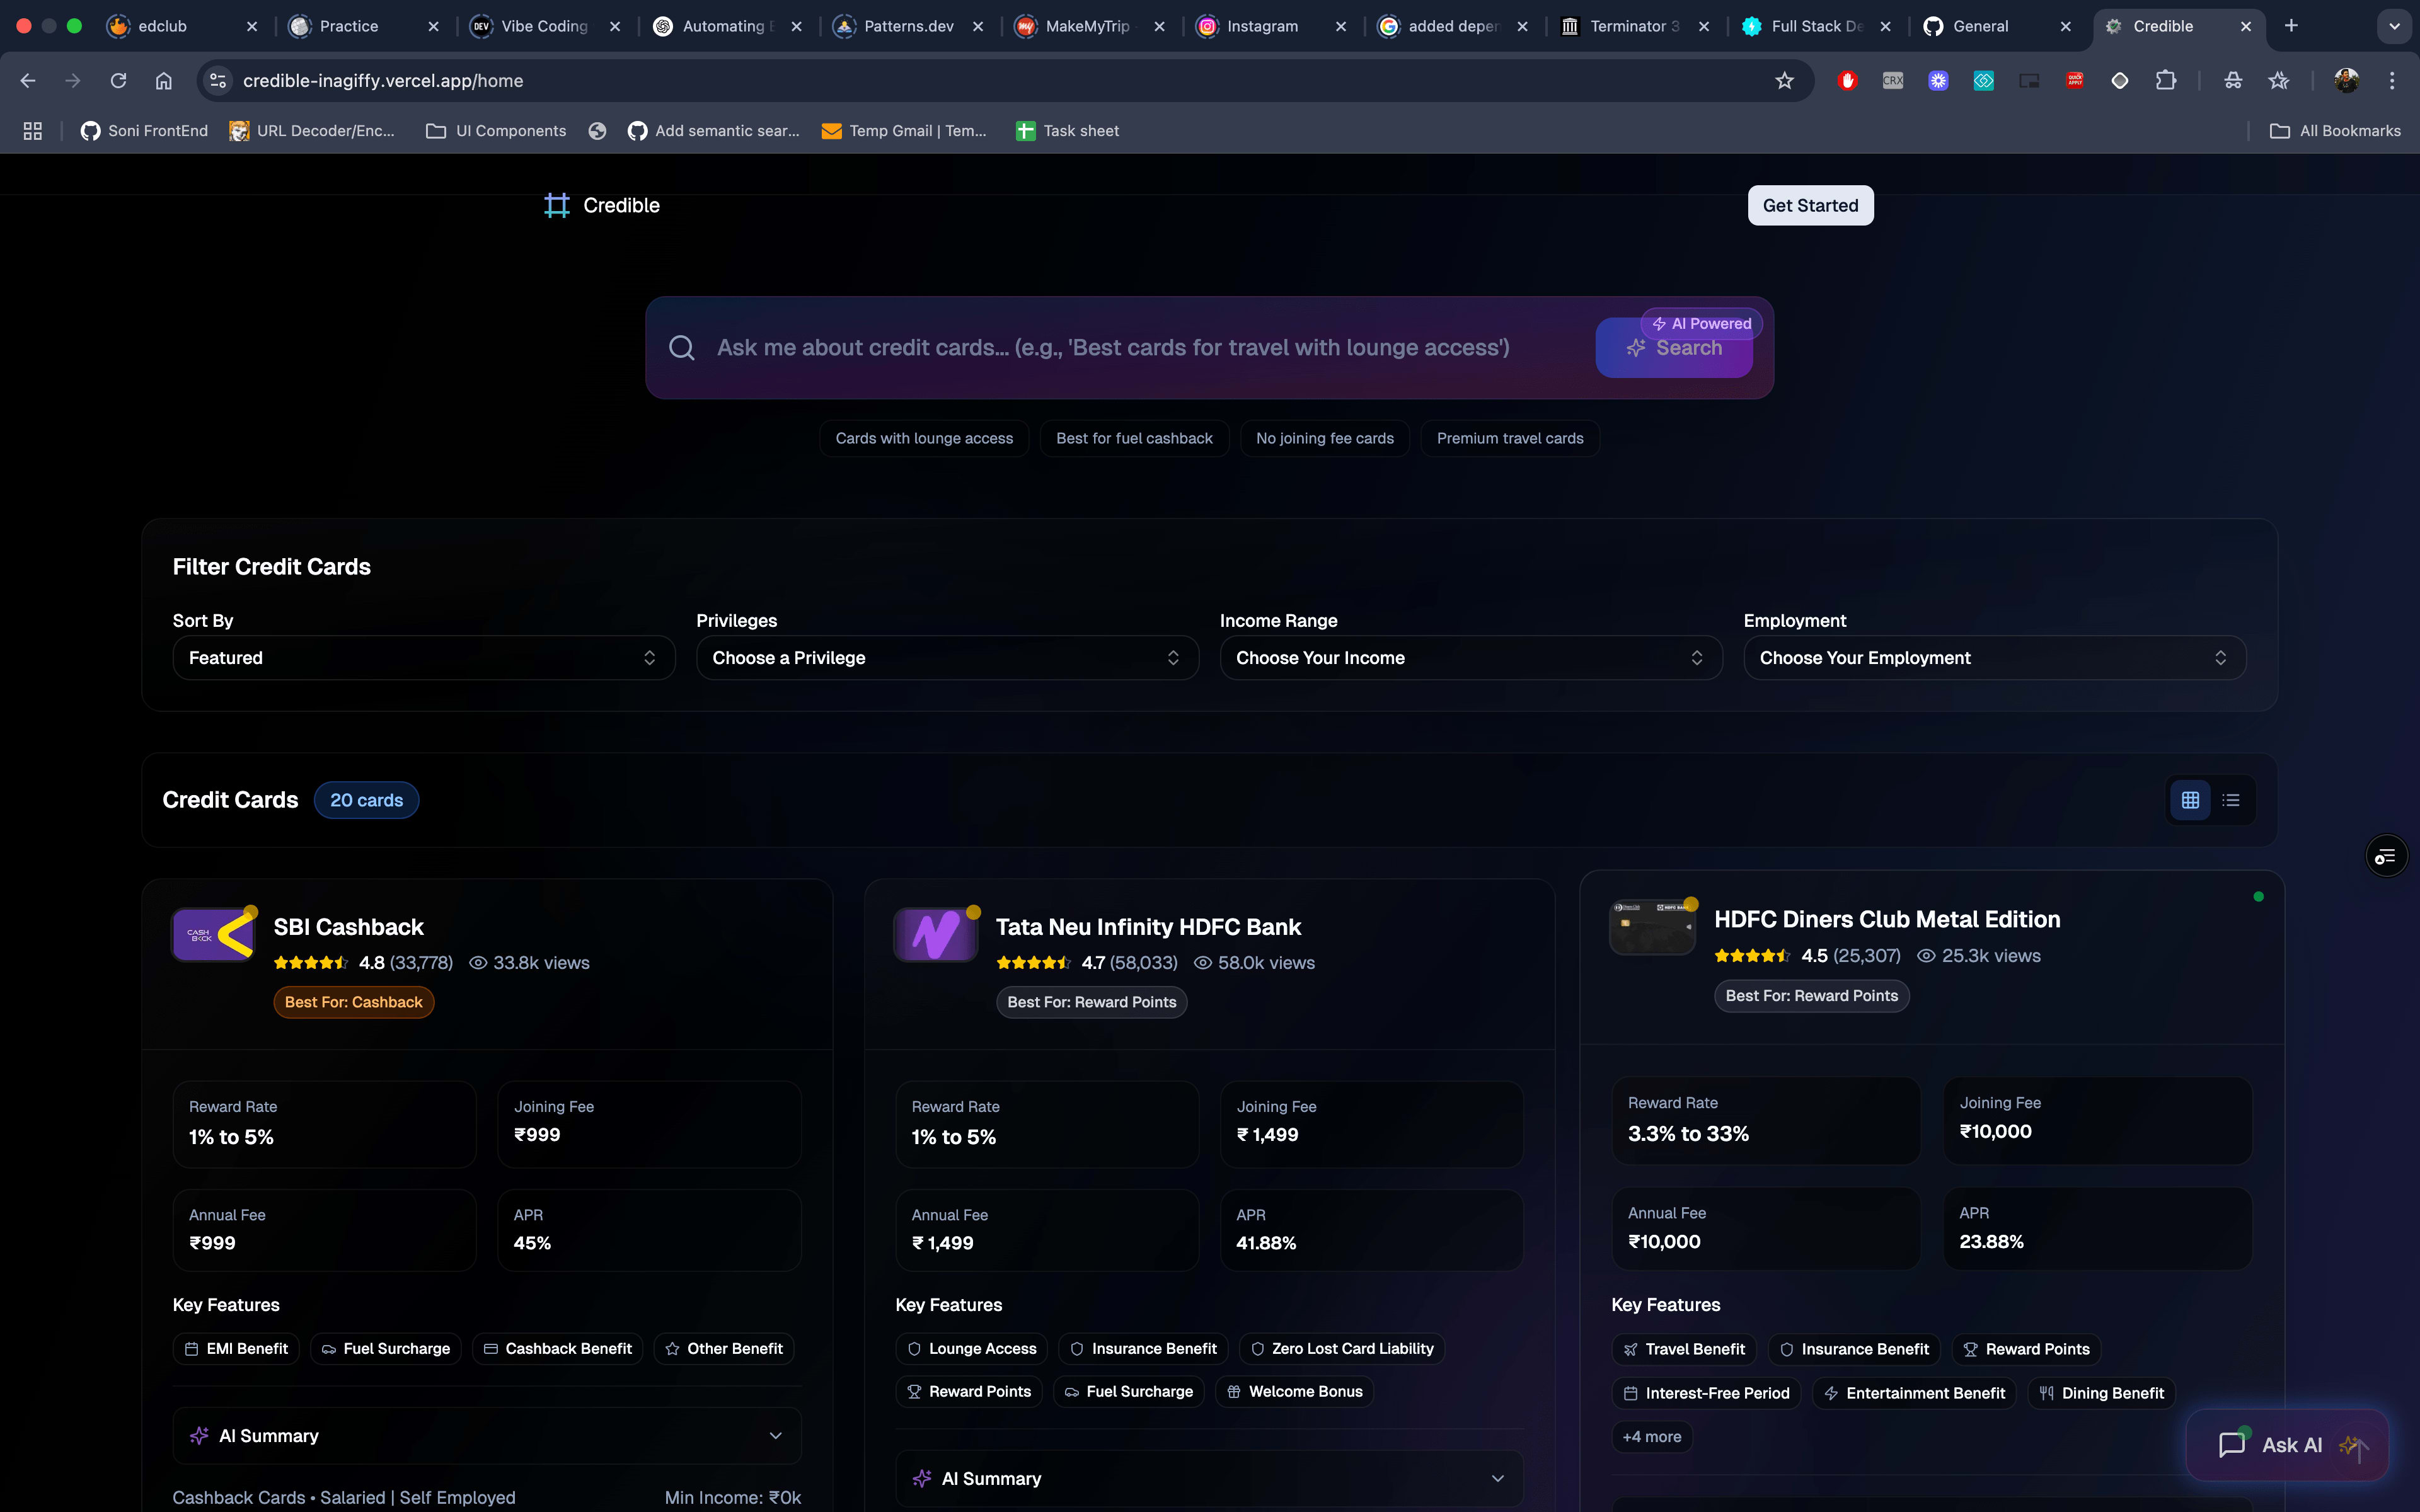Reload the page with refresh icon

(118, 81)
